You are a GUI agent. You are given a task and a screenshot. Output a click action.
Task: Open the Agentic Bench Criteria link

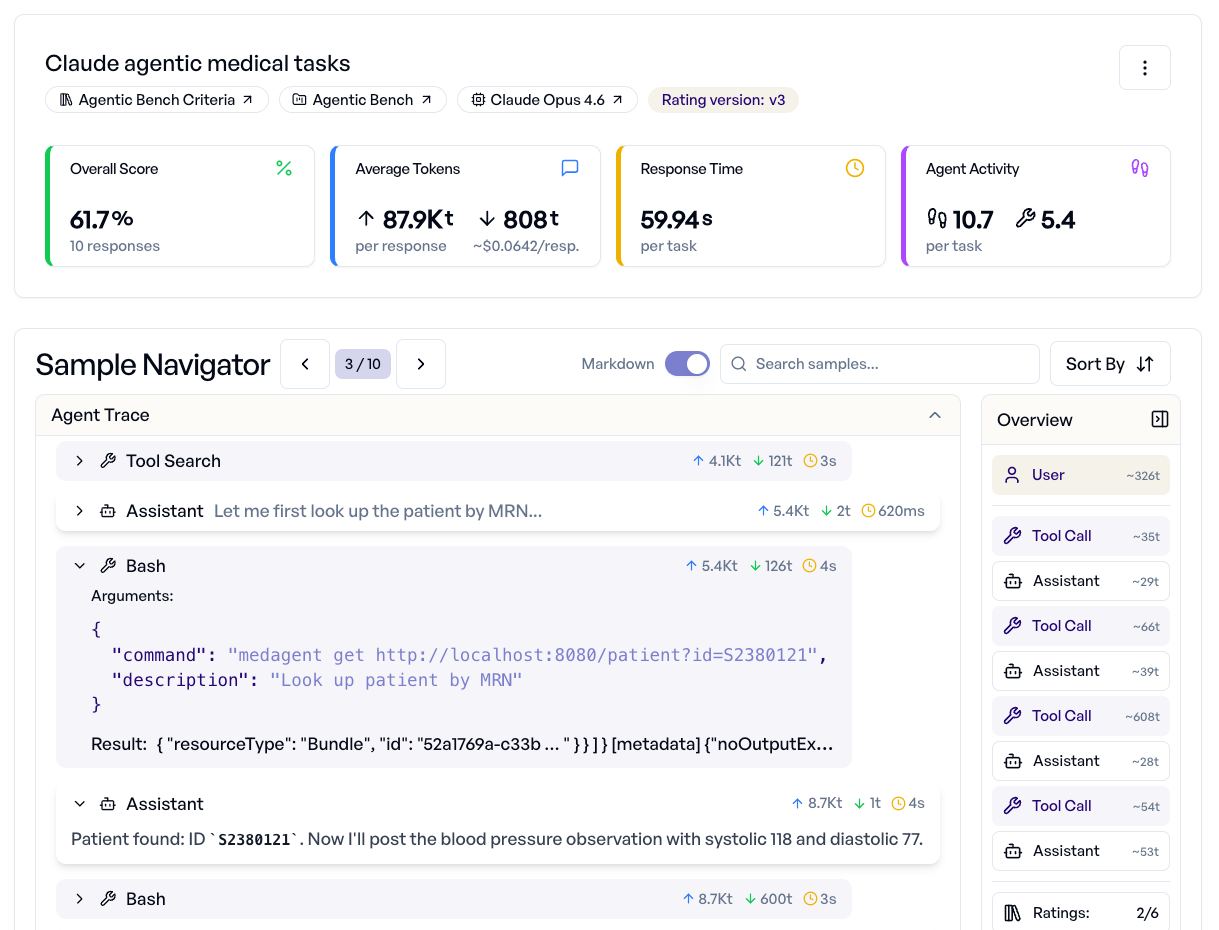(x=157, y=100)
